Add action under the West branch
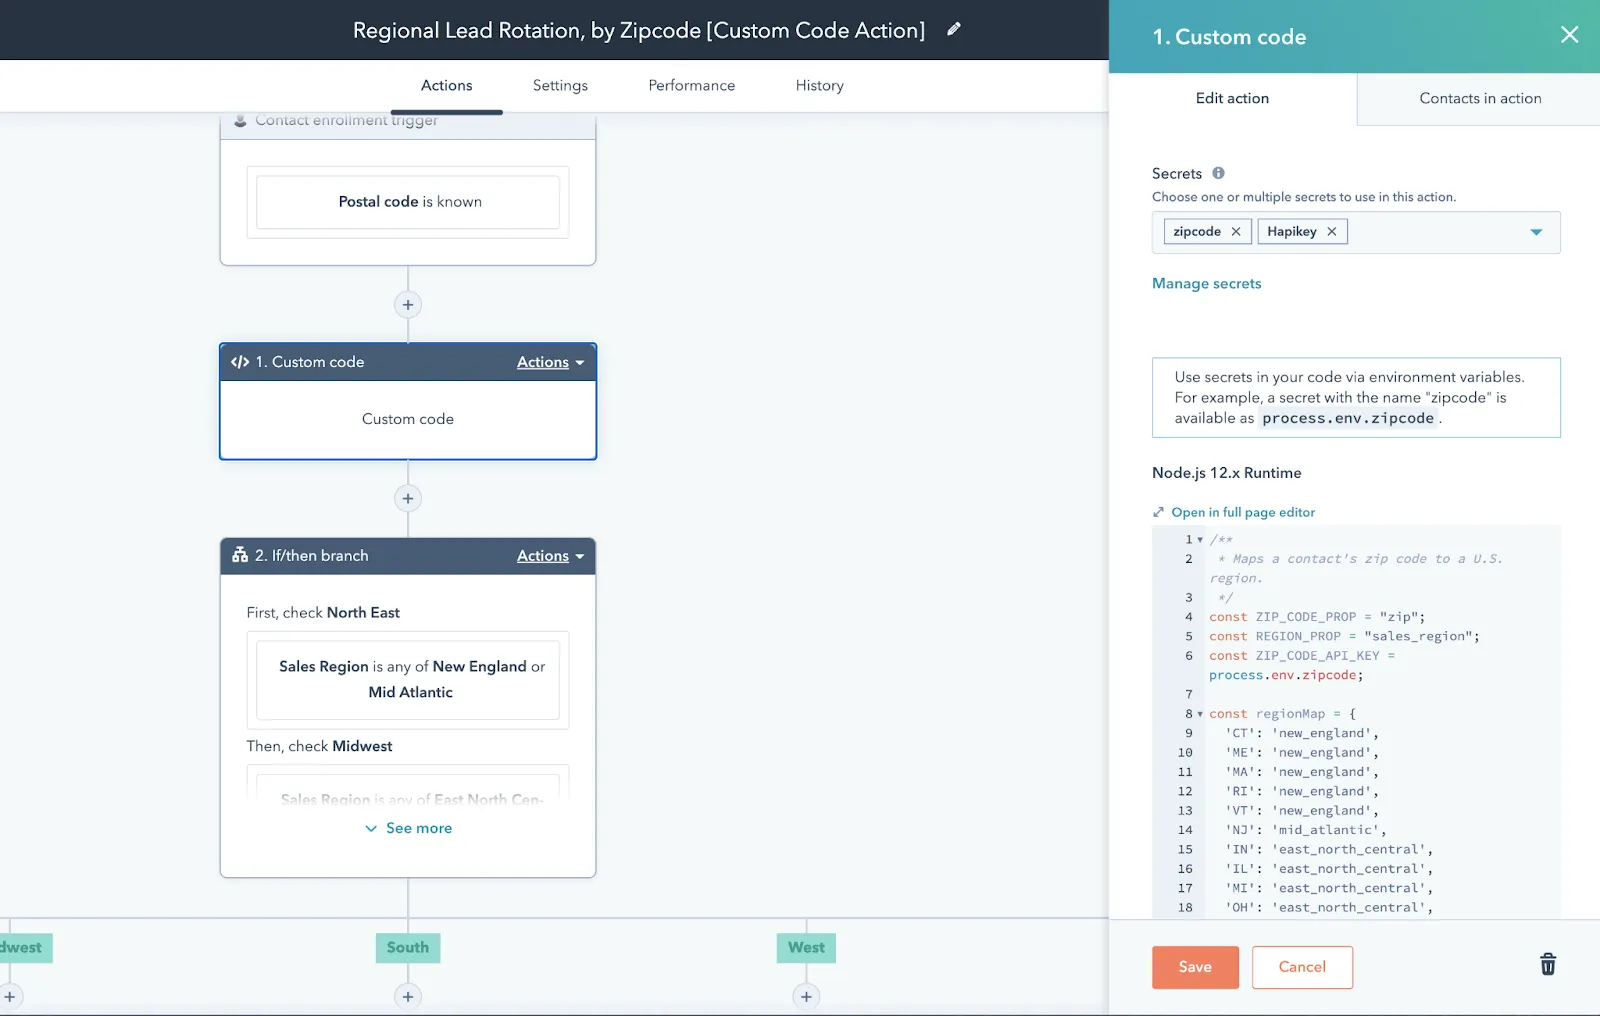The image size is (1600, 1016). click(x=806, y=996)
